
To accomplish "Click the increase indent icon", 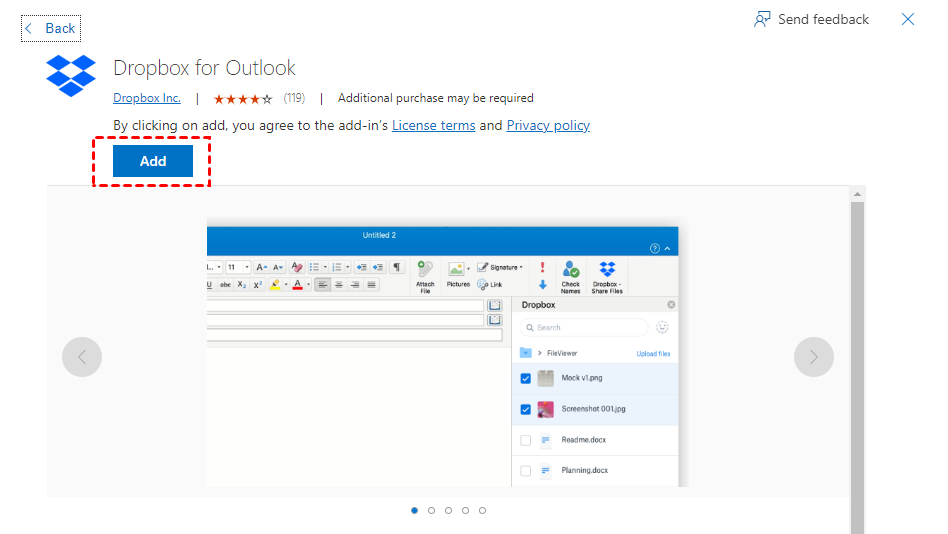I will pos(378,267).
